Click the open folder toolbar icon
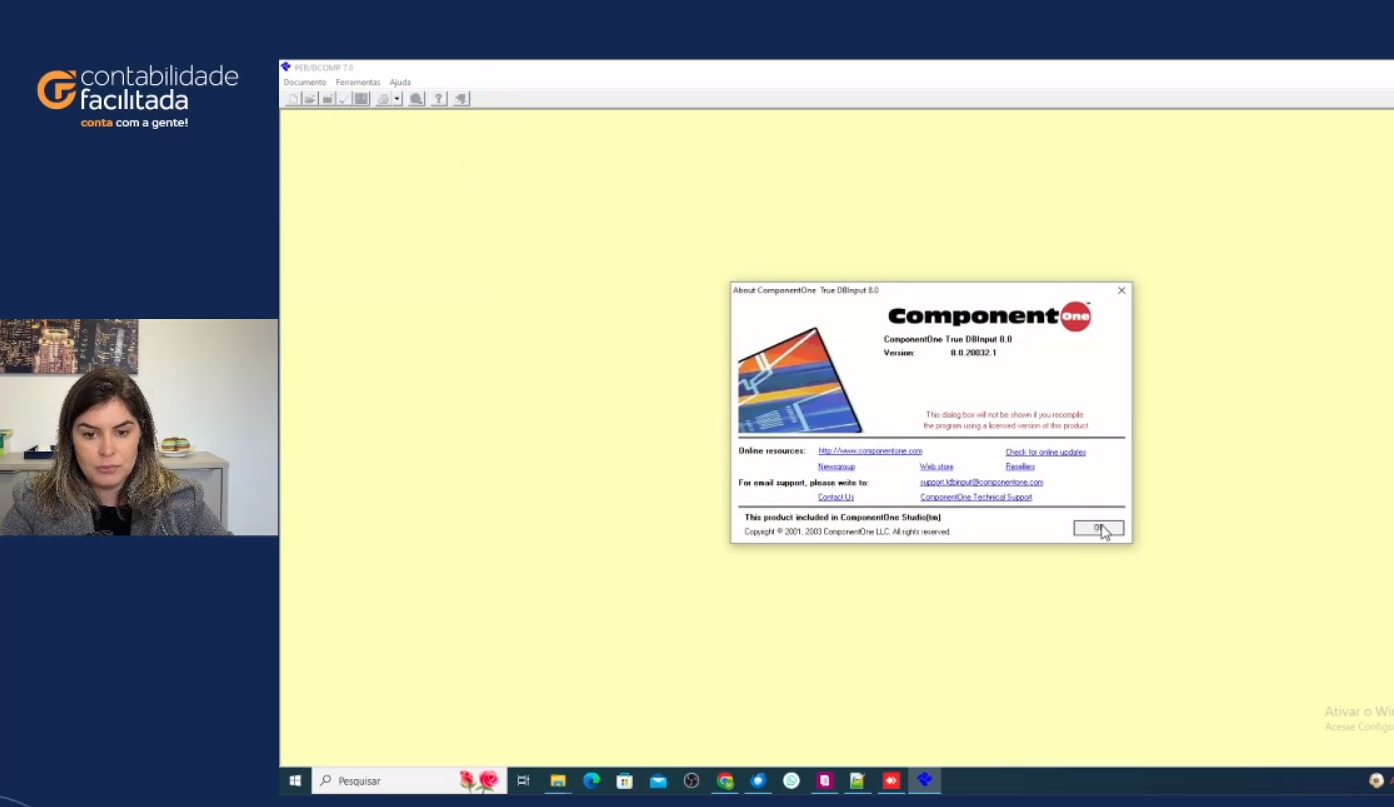The height and width of the screenshot is (807, 1394). [310, 99]
